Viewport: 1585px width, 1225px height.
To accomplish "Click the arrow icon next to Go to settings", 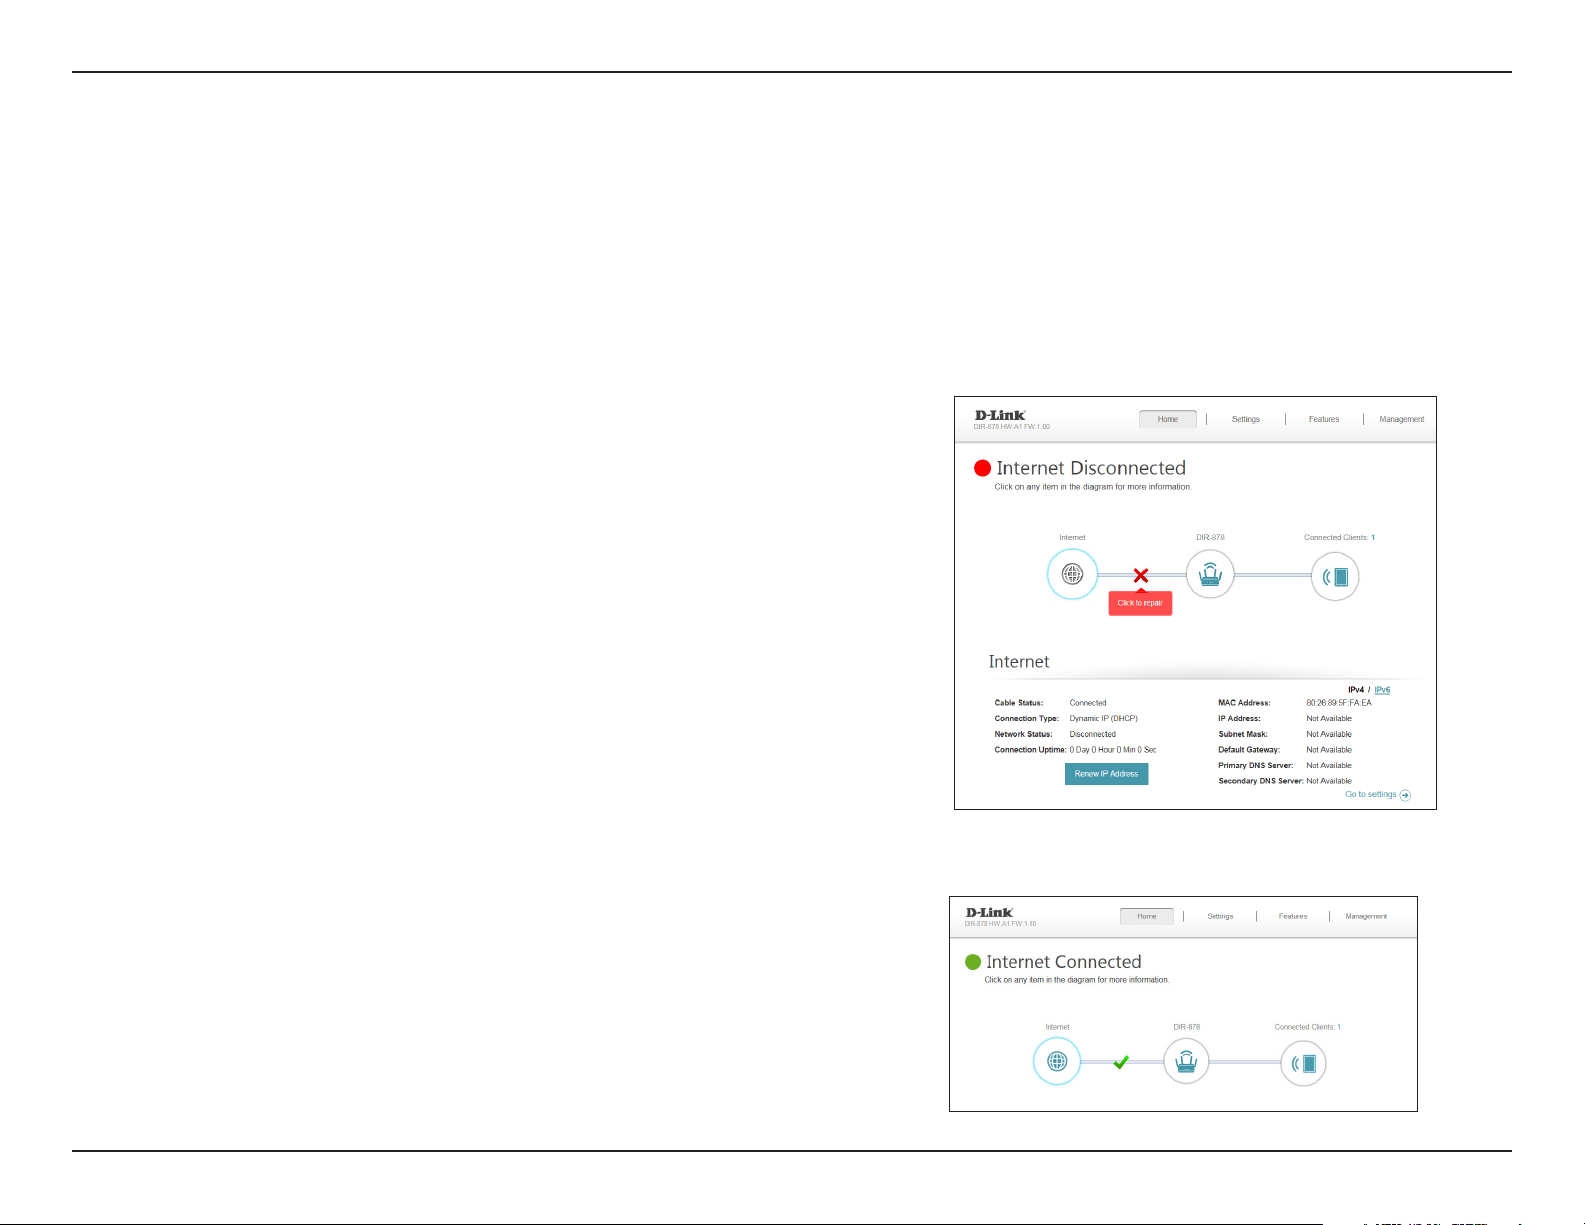I will click(1405, 795).
